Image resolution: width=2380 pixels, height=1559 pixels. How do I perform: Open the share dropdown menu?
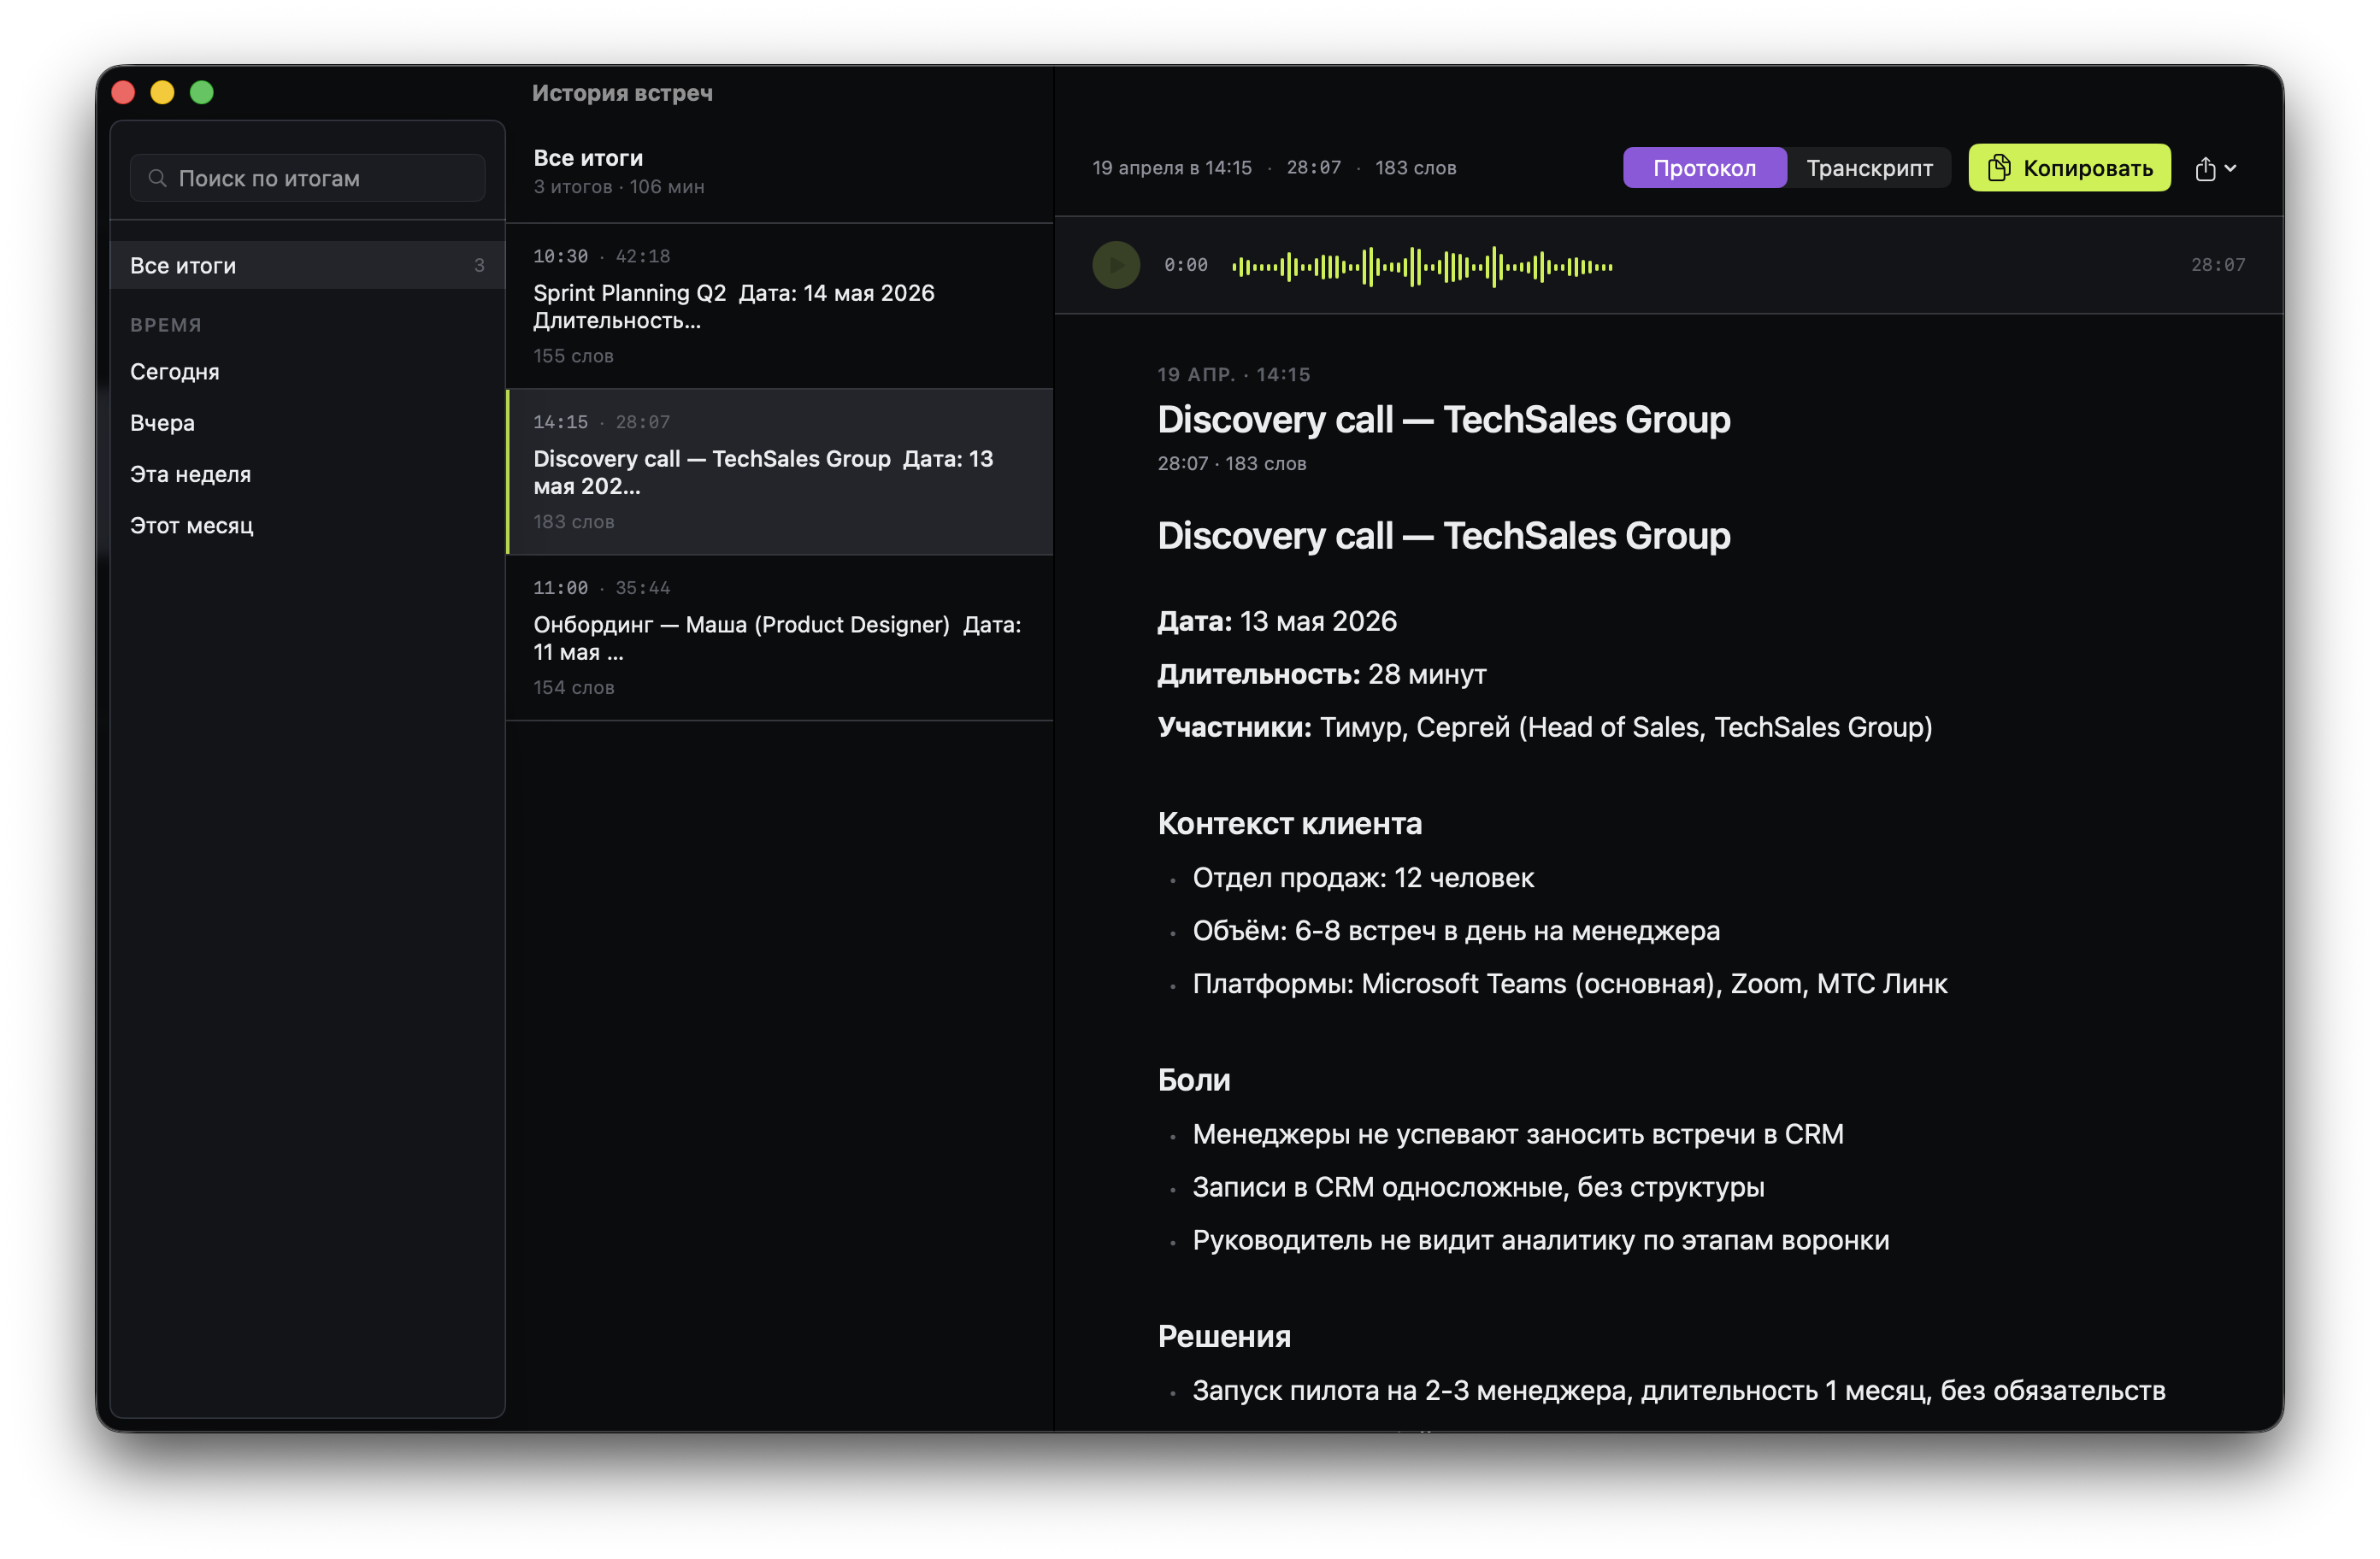[x=2215, y=169]
